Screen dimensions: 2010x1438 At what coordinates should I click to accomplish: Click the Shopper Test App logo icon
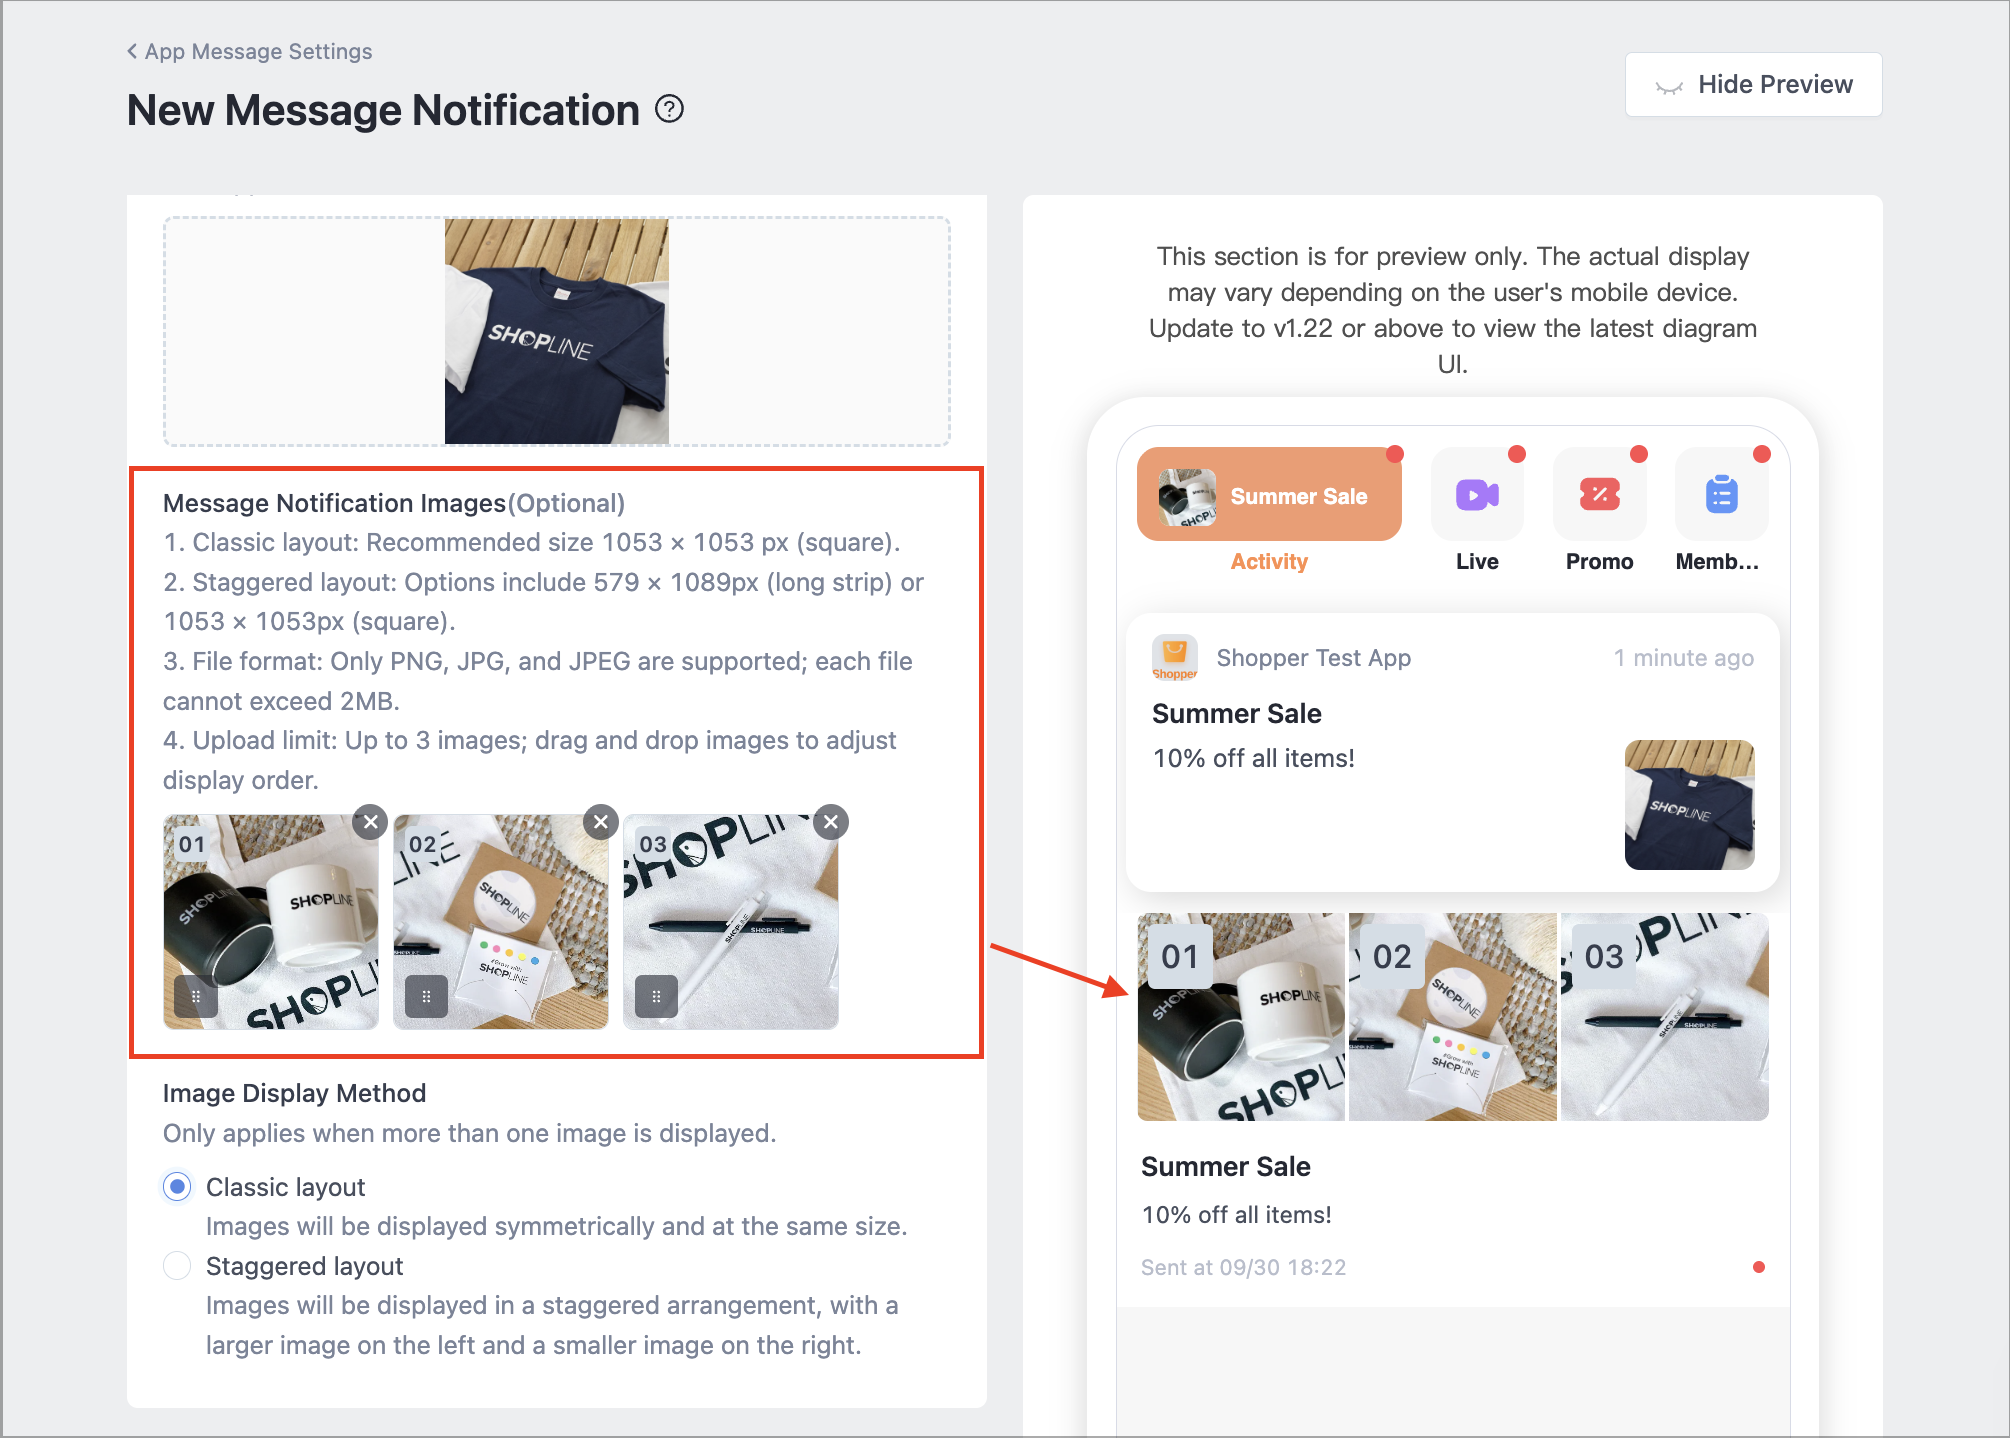(1175, 658)
